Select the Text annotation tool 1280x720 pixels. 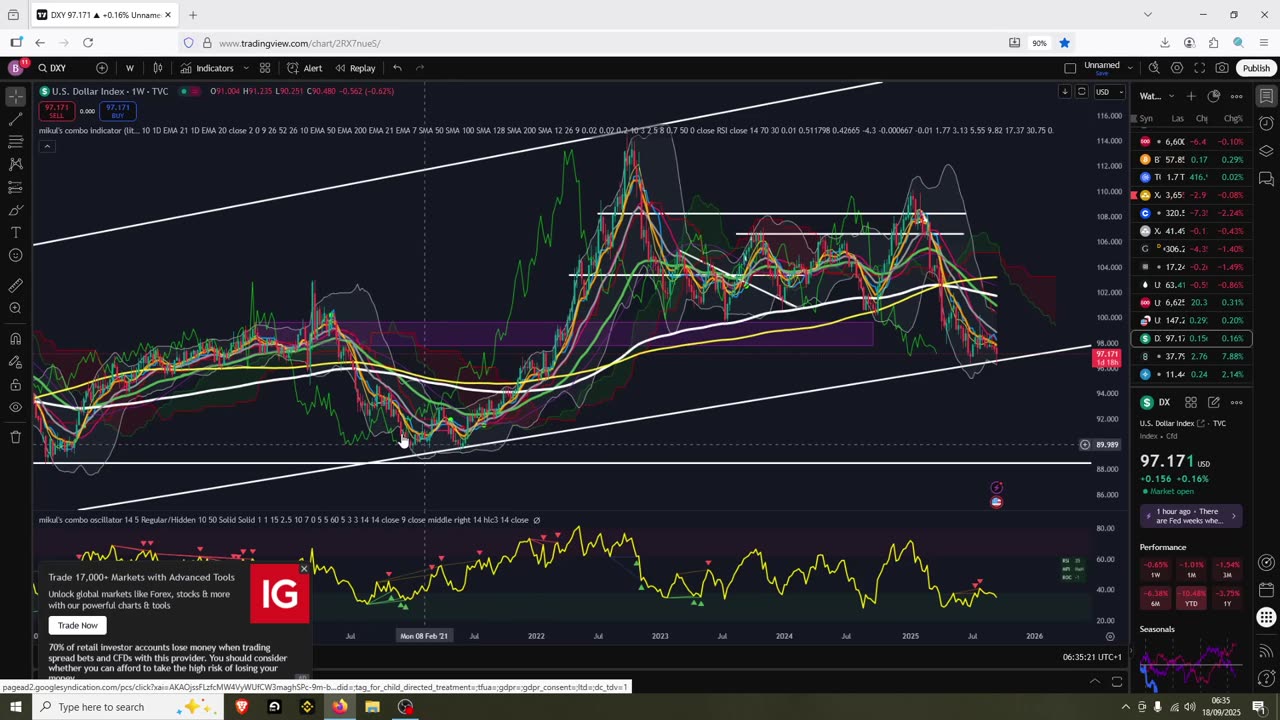coord(15,232)
